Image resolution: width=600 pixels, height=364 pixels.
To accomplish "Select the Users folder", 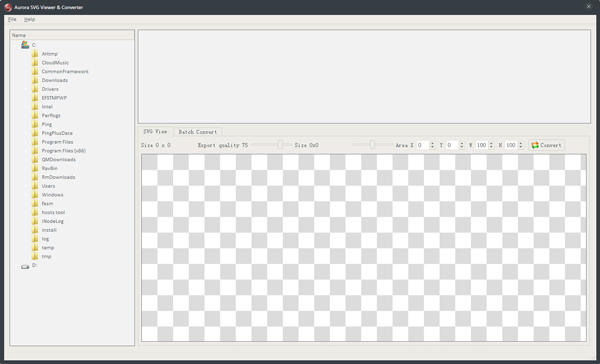I will point(48,186).
